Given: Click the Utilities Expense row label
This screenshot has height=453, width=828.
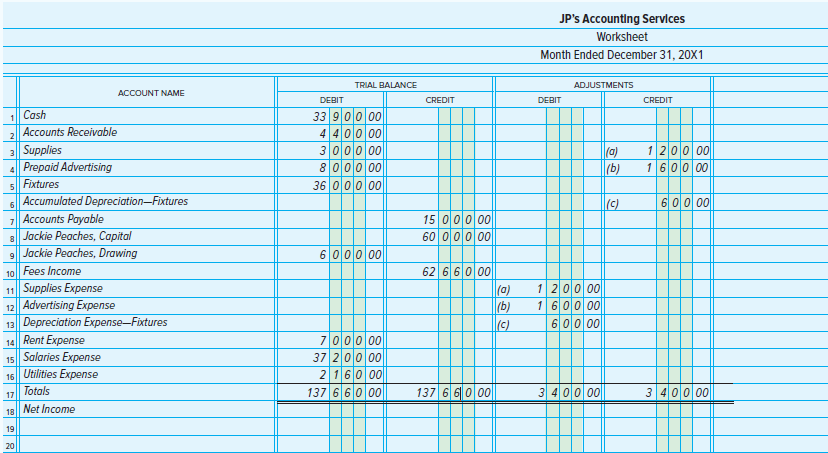Looking at the screenshot, I should (60, 375).
